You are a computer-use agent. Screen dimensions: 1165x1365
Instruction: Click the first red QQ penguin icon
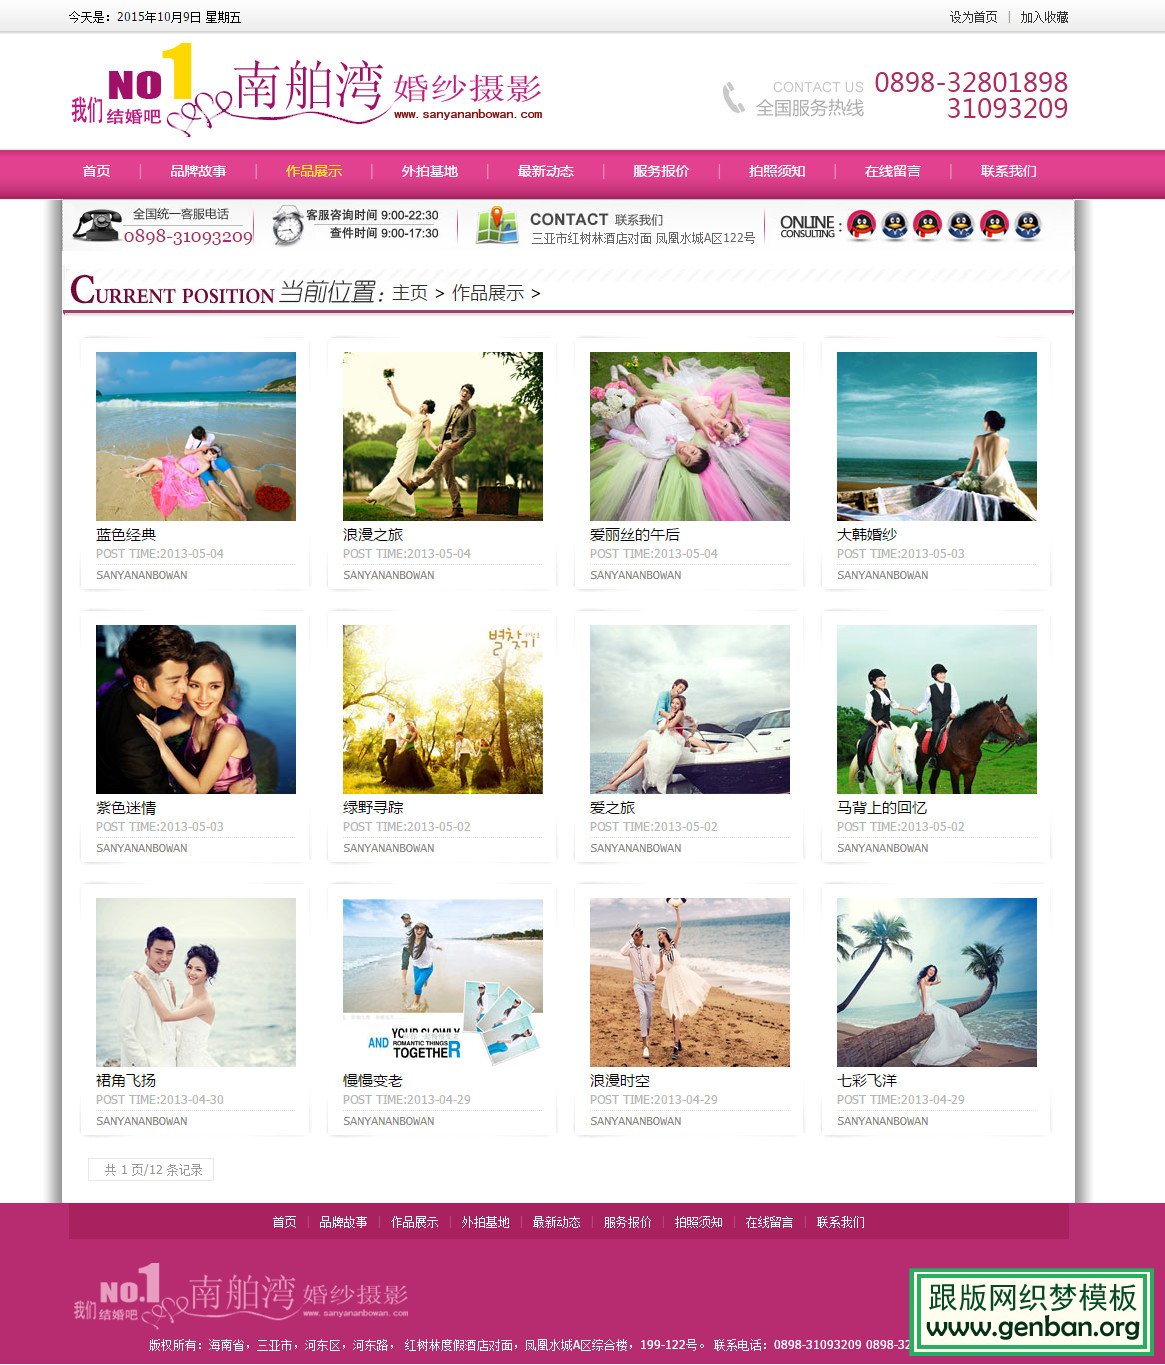point(861,225)
